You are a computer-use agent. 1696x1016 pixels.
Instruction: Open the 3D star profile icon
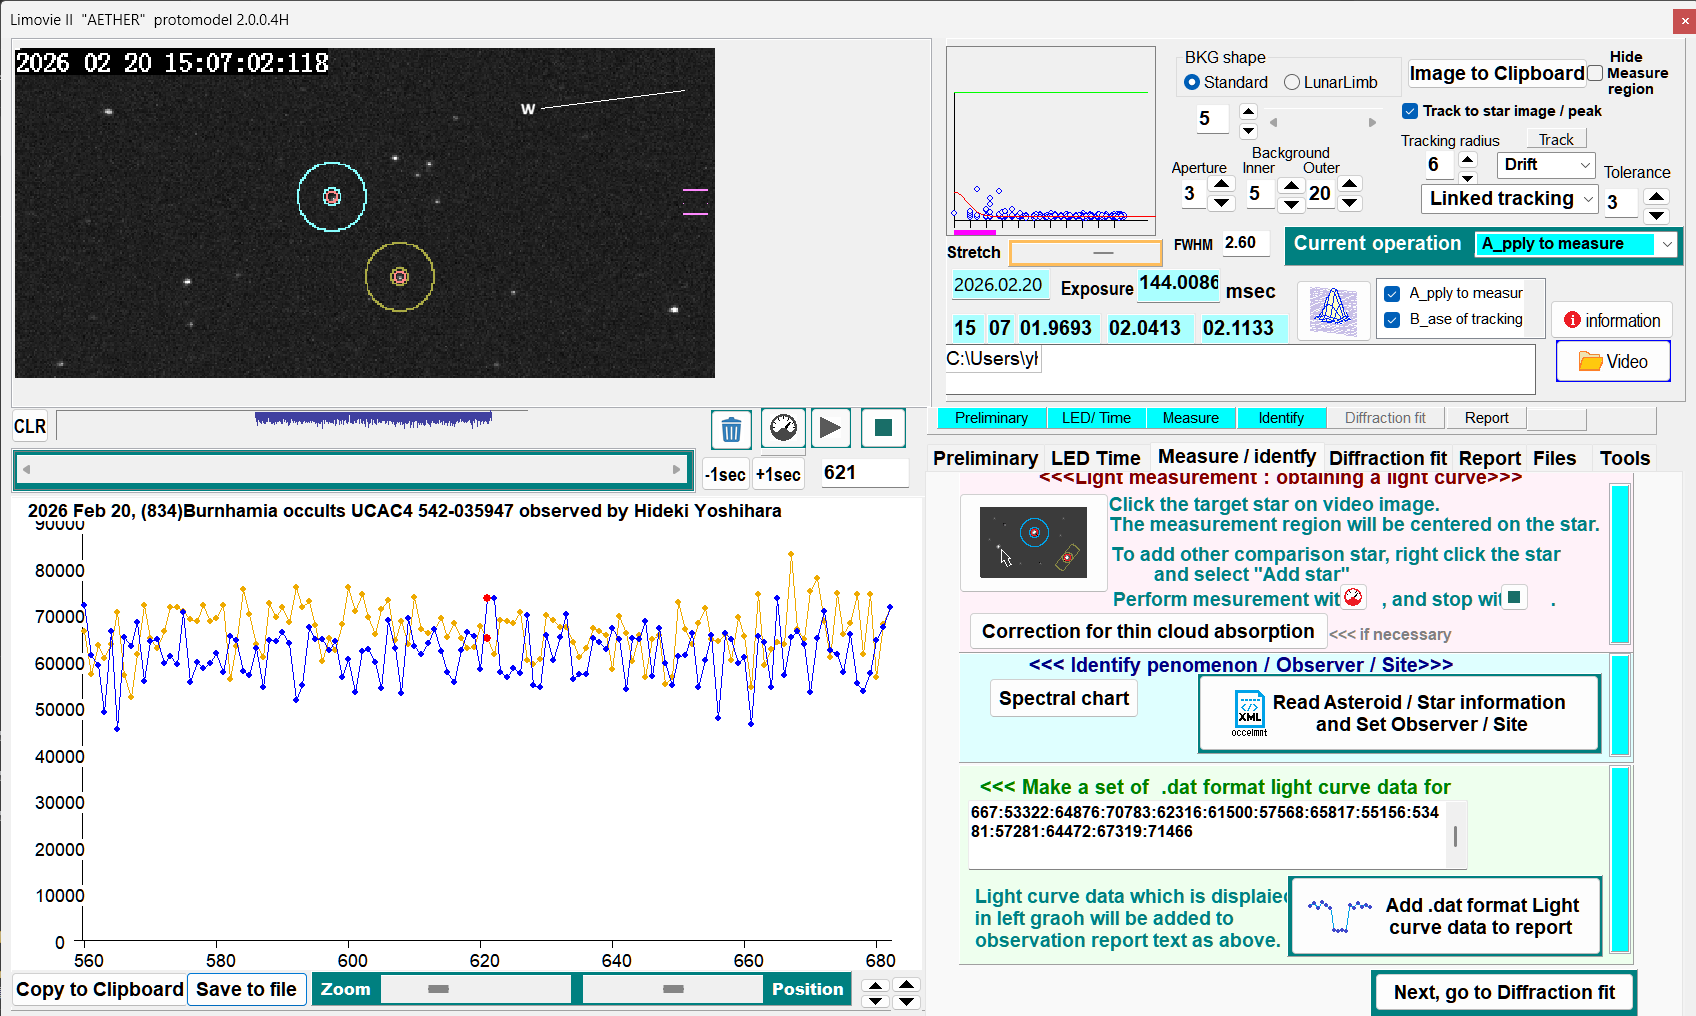(1333, 310)
